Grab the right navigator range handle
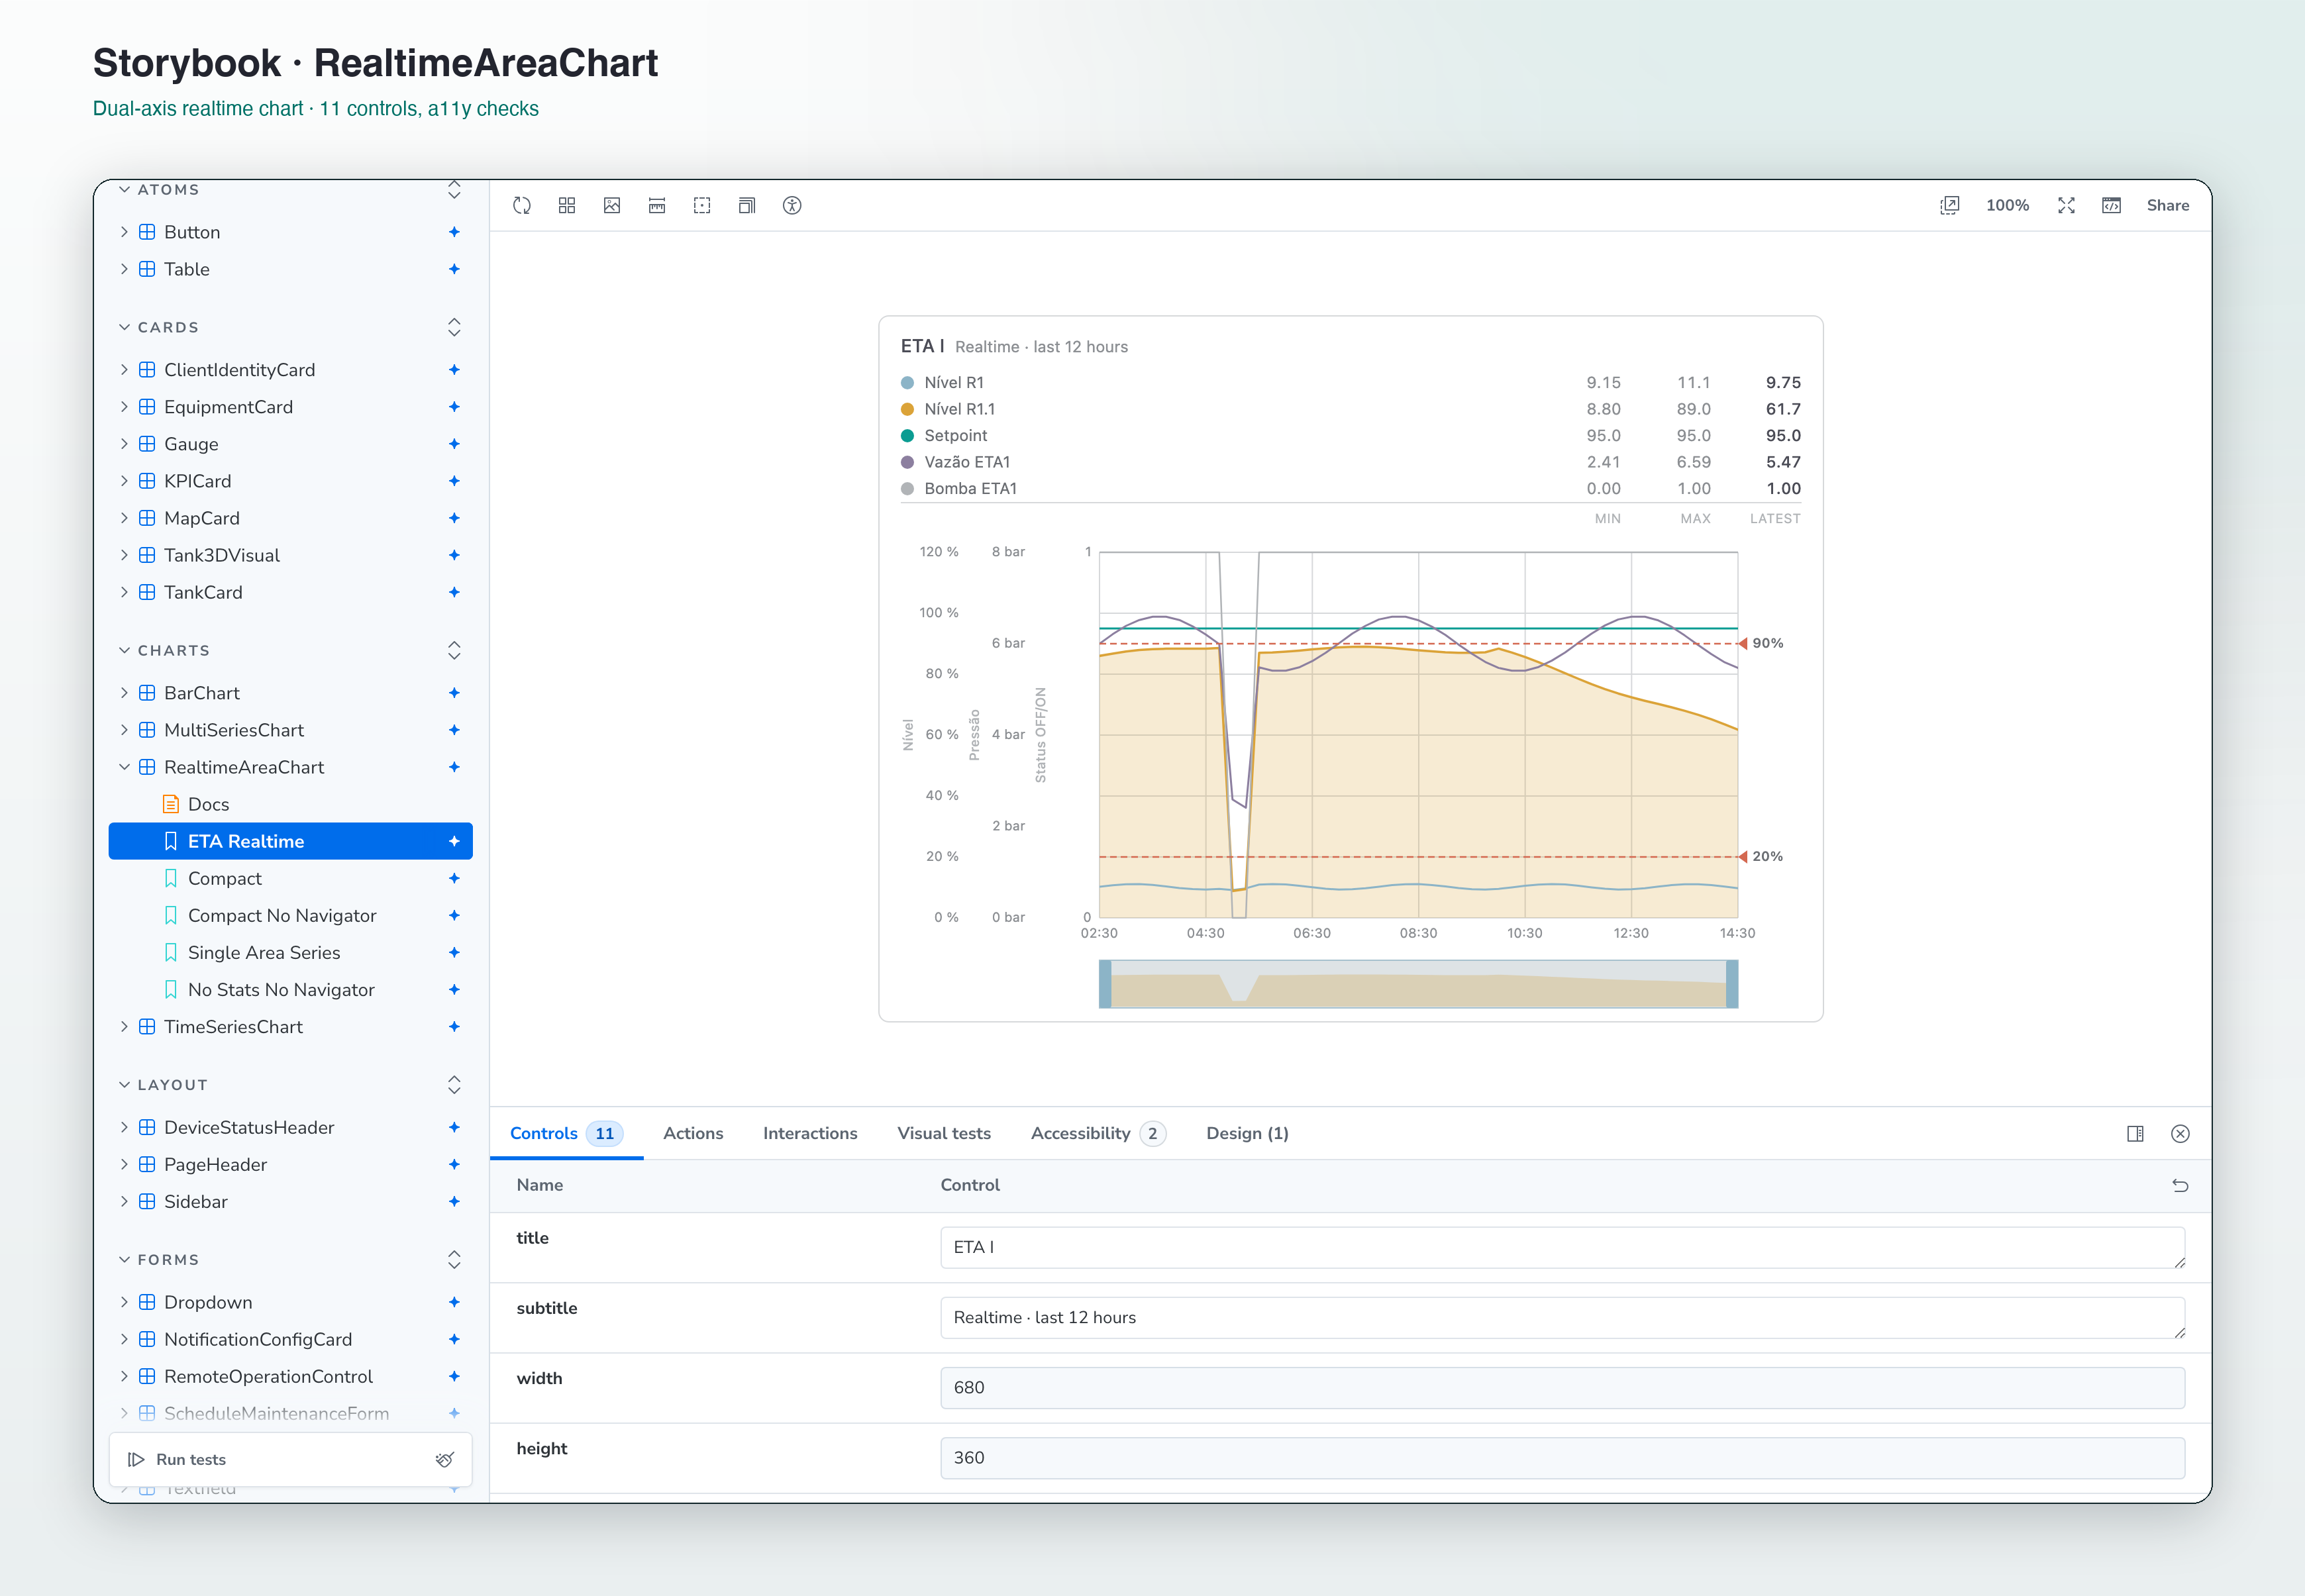This screenshot has width=2305, height=1596. 1732,984
